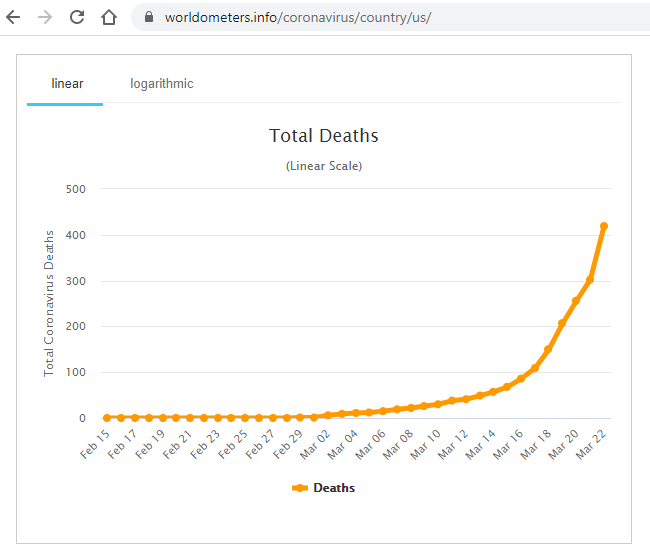Click the 500 y-axis value label

(x=76, y=189)
